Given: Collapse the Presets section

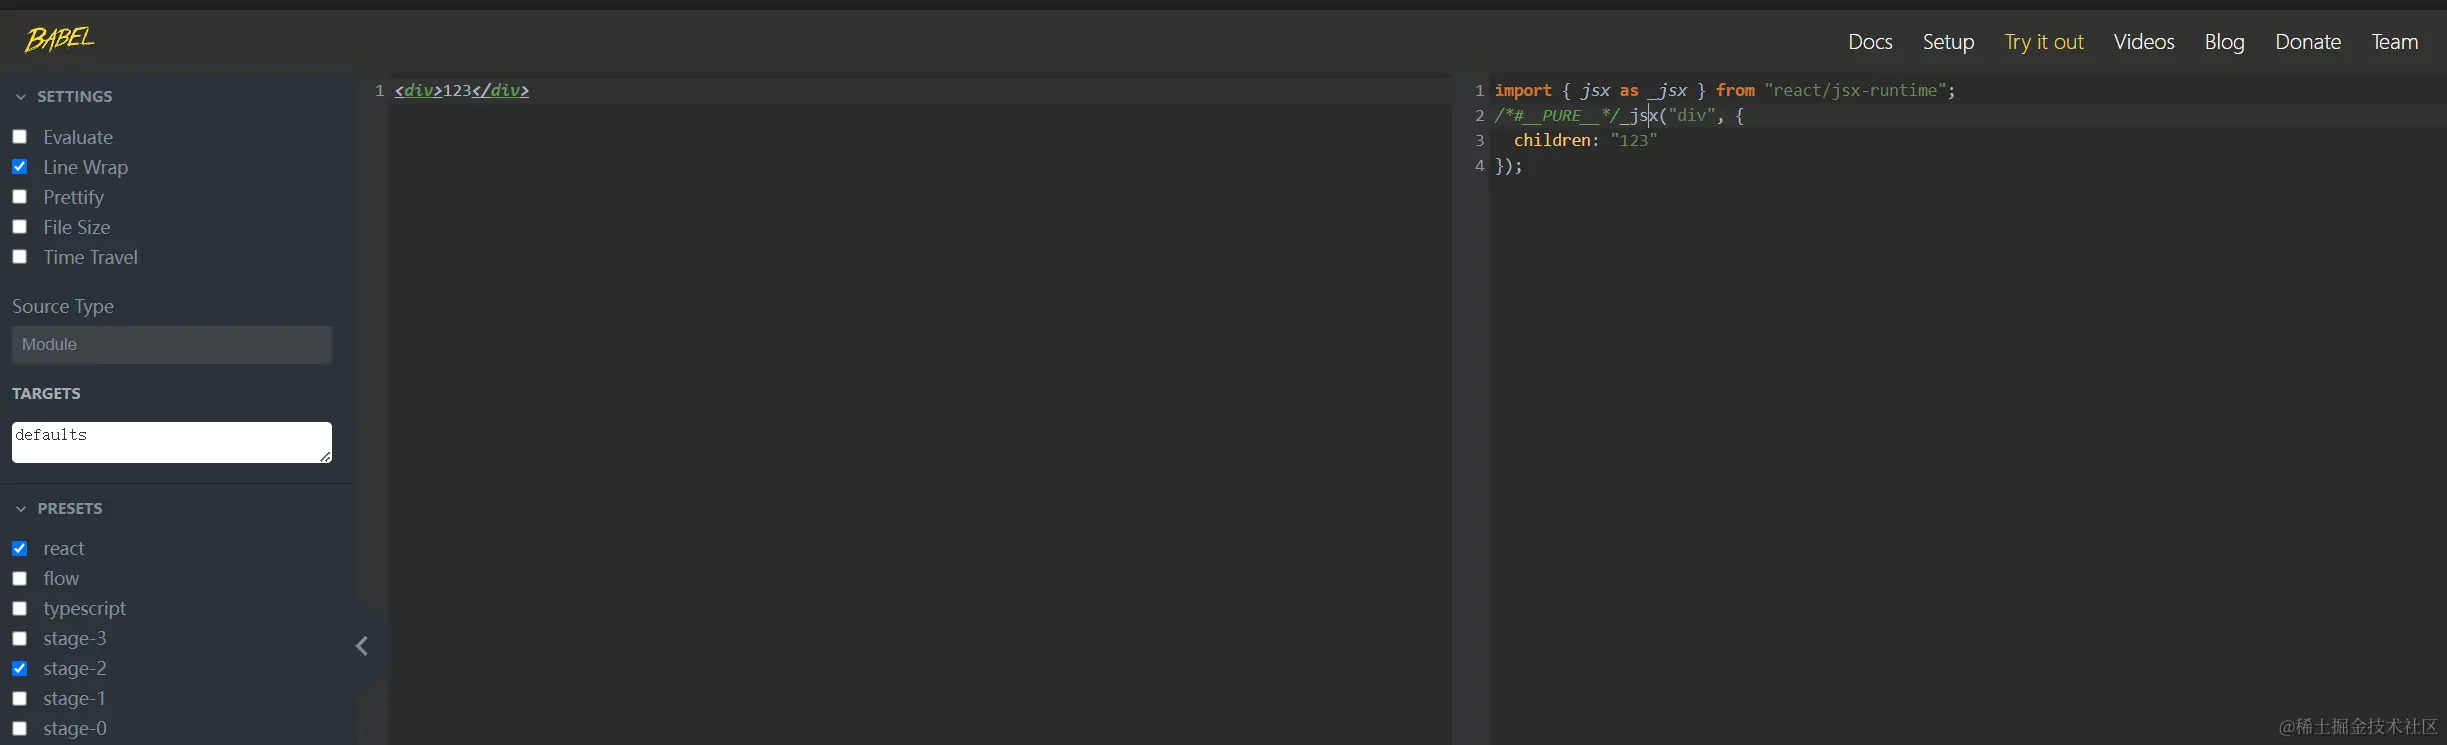Looking at the screenshot, I should click(x=21, y=509).
